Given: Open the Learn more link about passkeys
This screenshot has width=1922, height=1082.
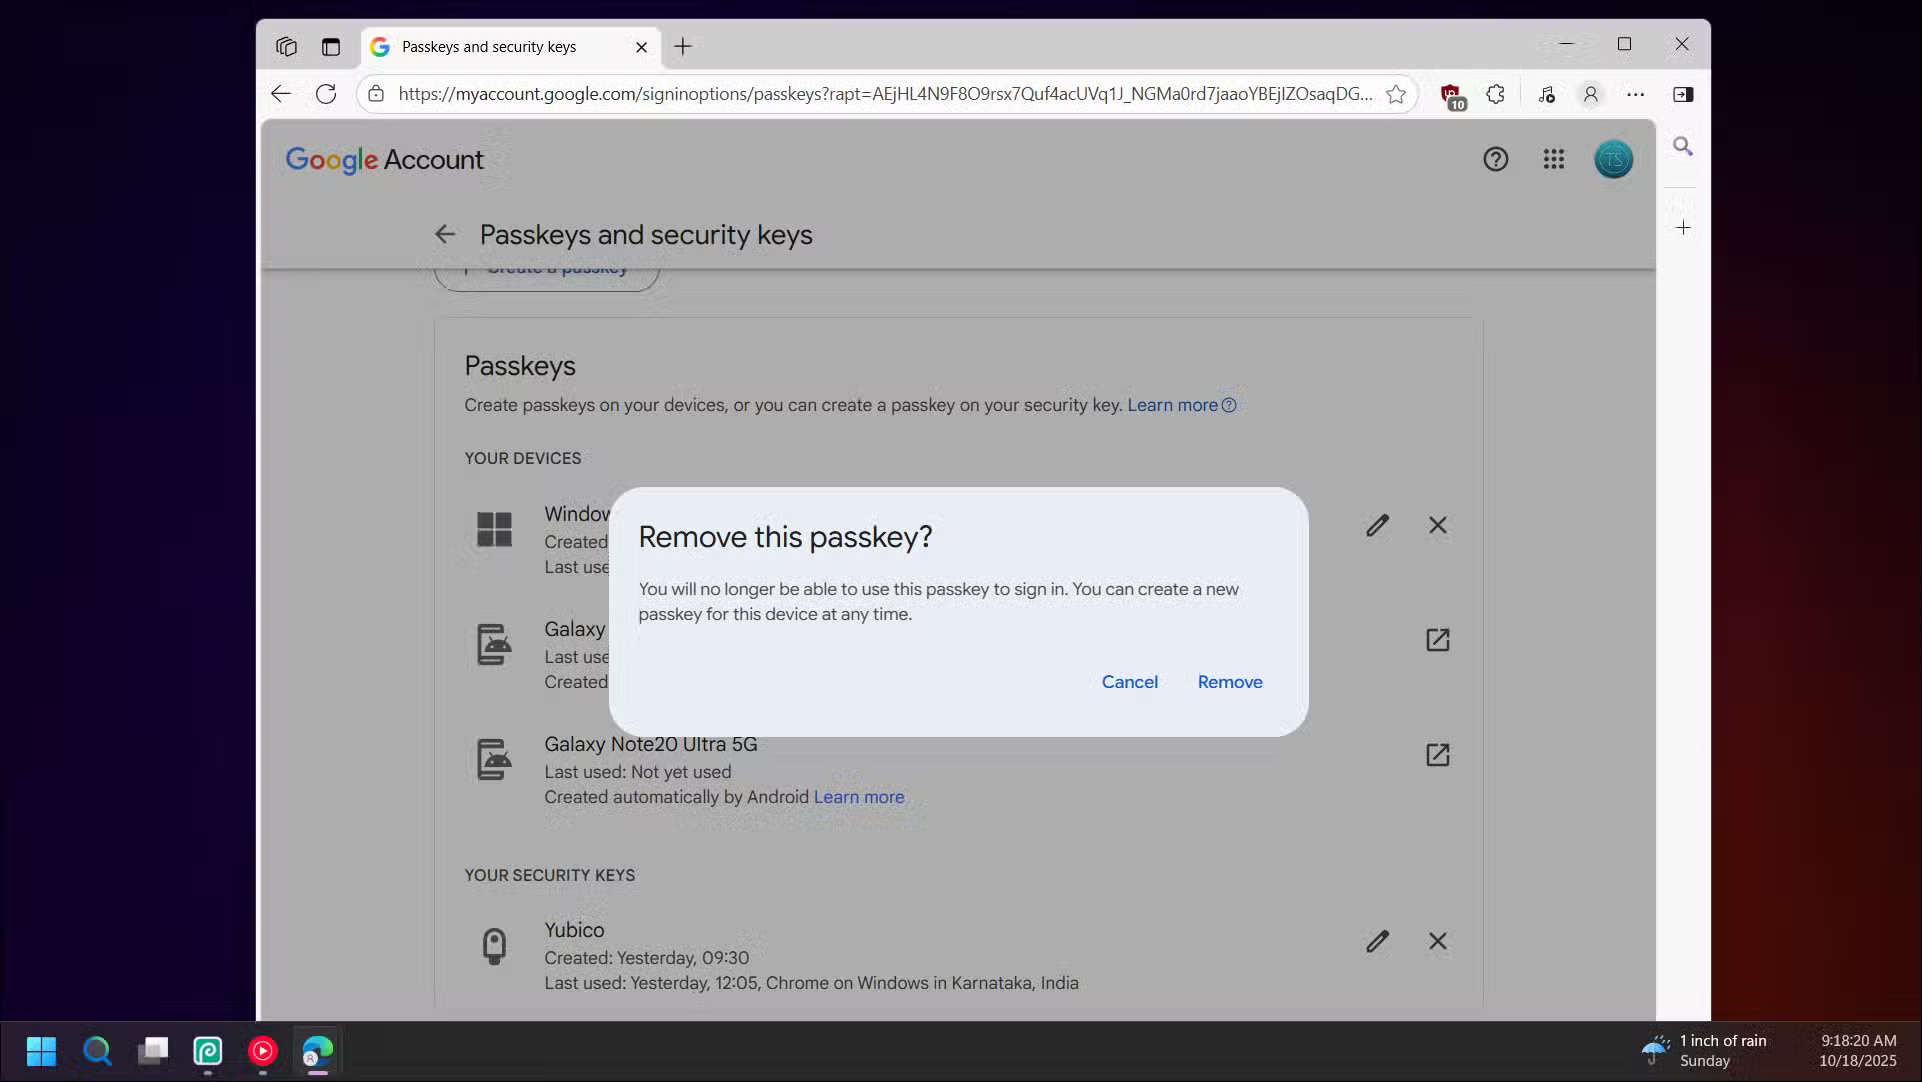Looking at the screenshot, I should (1172, 405).
